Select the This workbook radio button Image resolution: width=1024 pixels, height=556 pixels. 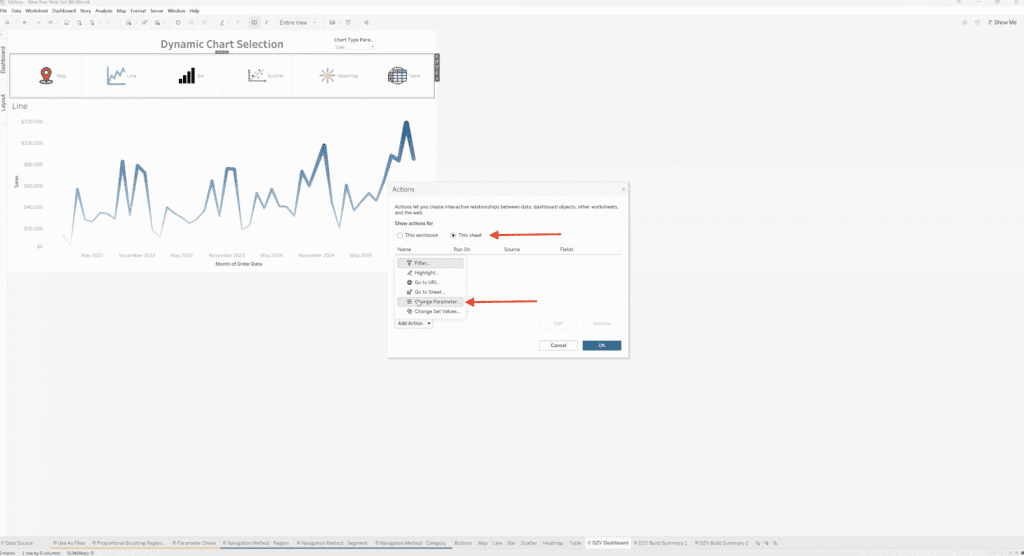click(400, 235)
